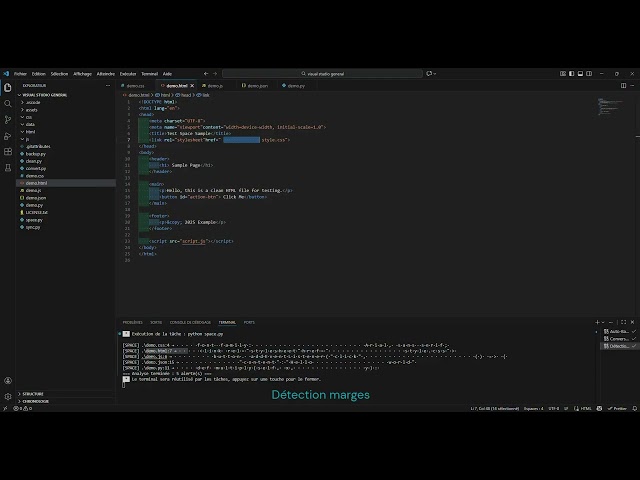This screenshot has height=480, width=640.
Task: Open the Copilot chat icon in title bar
Action: tap(429, 74)
